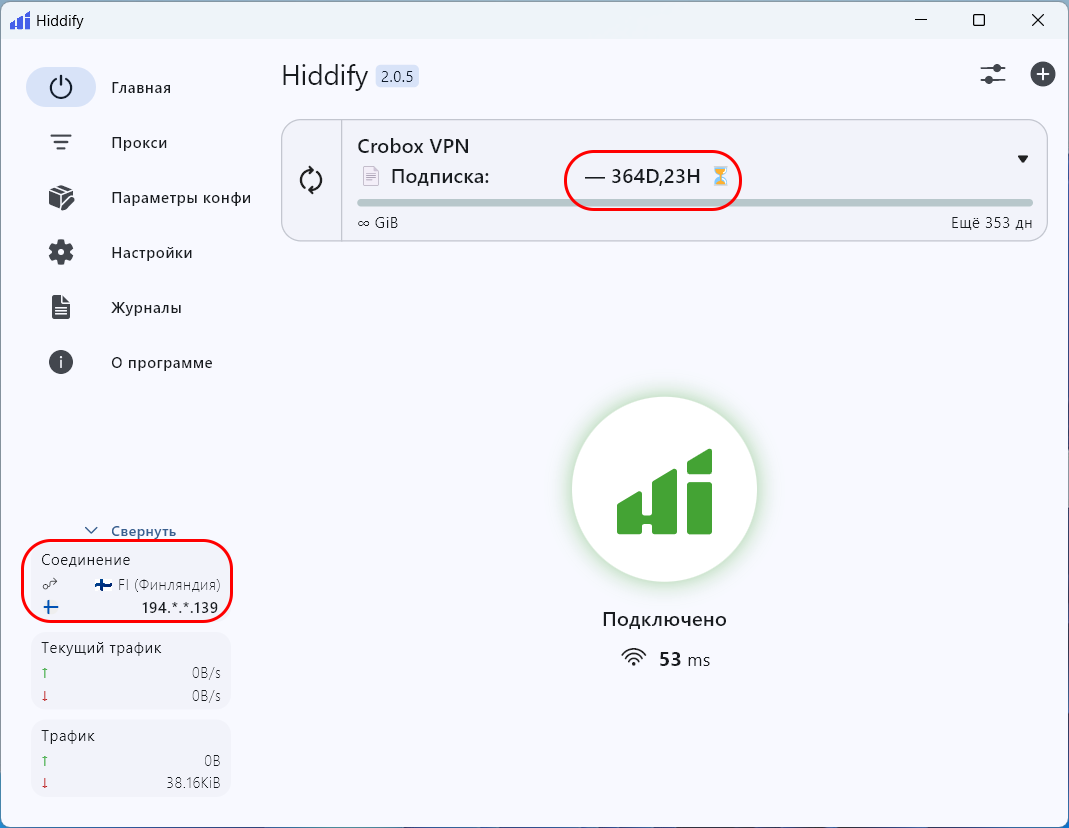Click the Журналы document icon
This screenshot has height=828, width=1069.
(61, 308)
